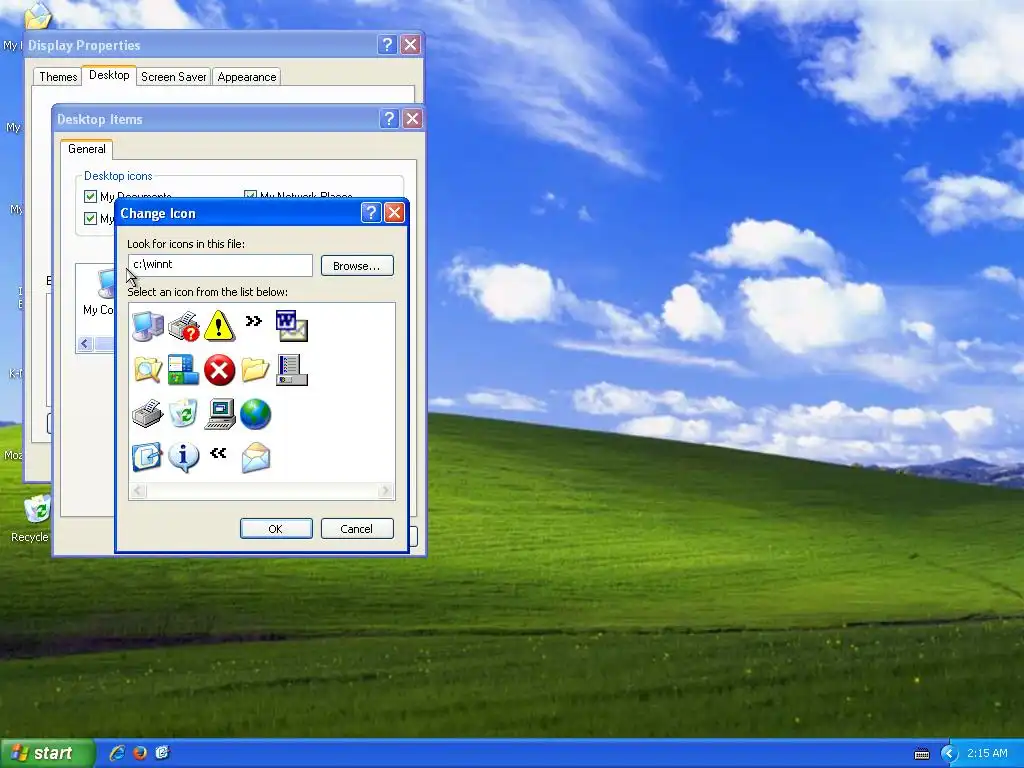Open the Start menu
Screen dimensions: 1024x768
47,753
